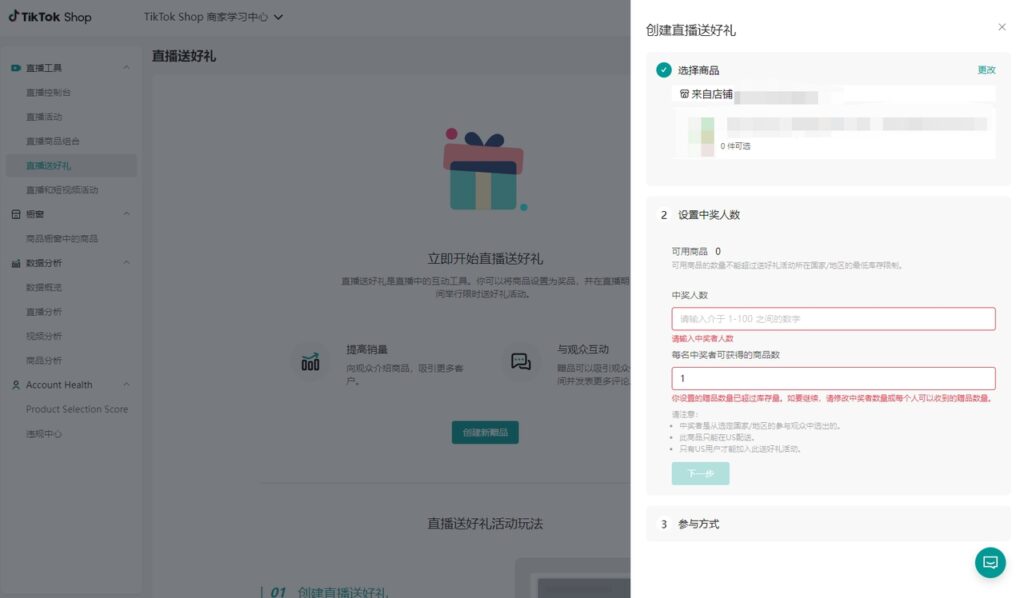The image size is (1024, 598).
Task: Open the customer support chat bubble
Action: pyautogui.click(x=990, y=562)
